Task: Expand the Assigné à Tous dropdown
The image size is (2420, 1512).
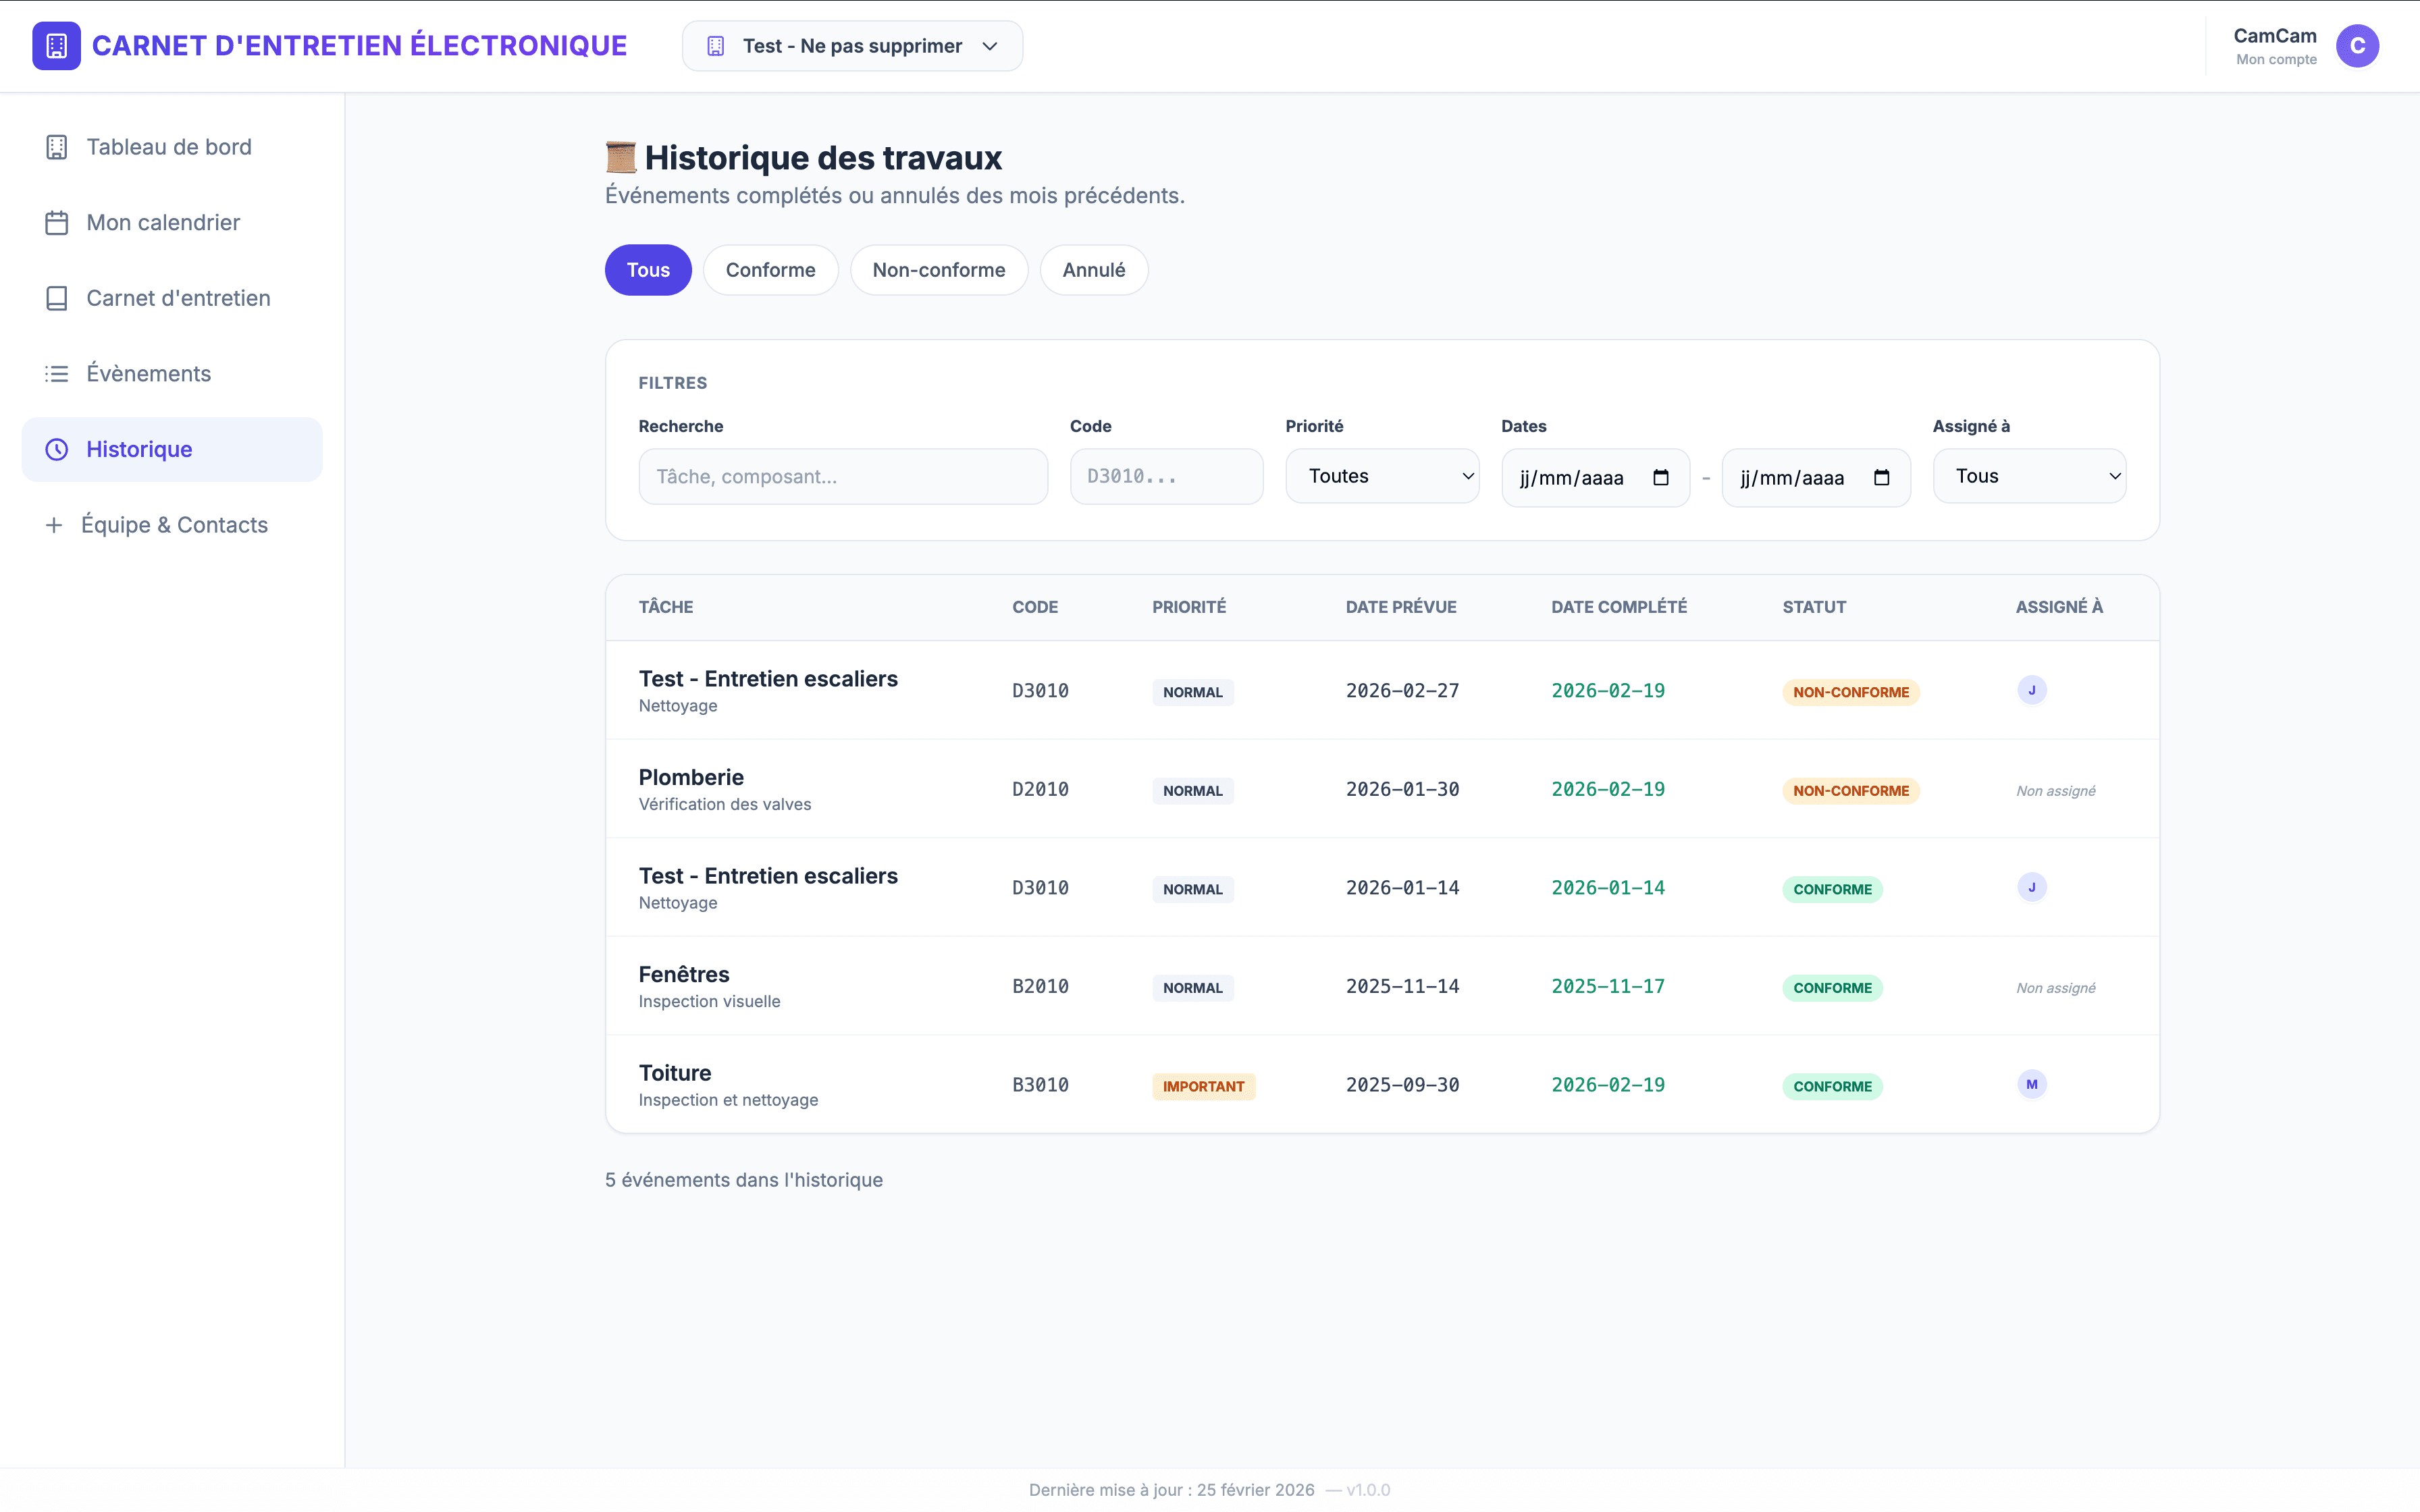Action: click(2028, 476)
